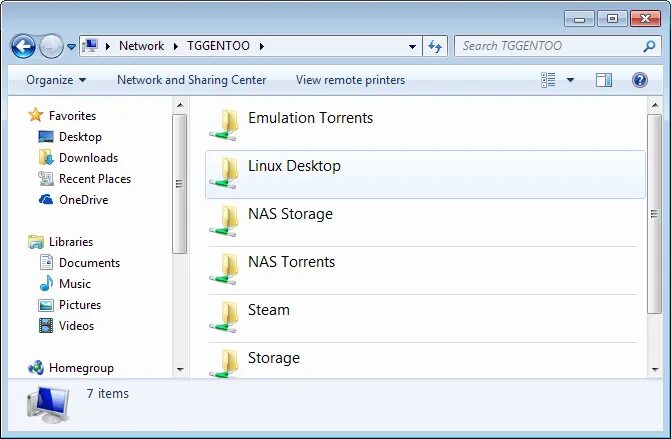This screenshot has width=671, height=439.
Task: Click Network in the address breadcrumb
Action: [x=141, y=46]
